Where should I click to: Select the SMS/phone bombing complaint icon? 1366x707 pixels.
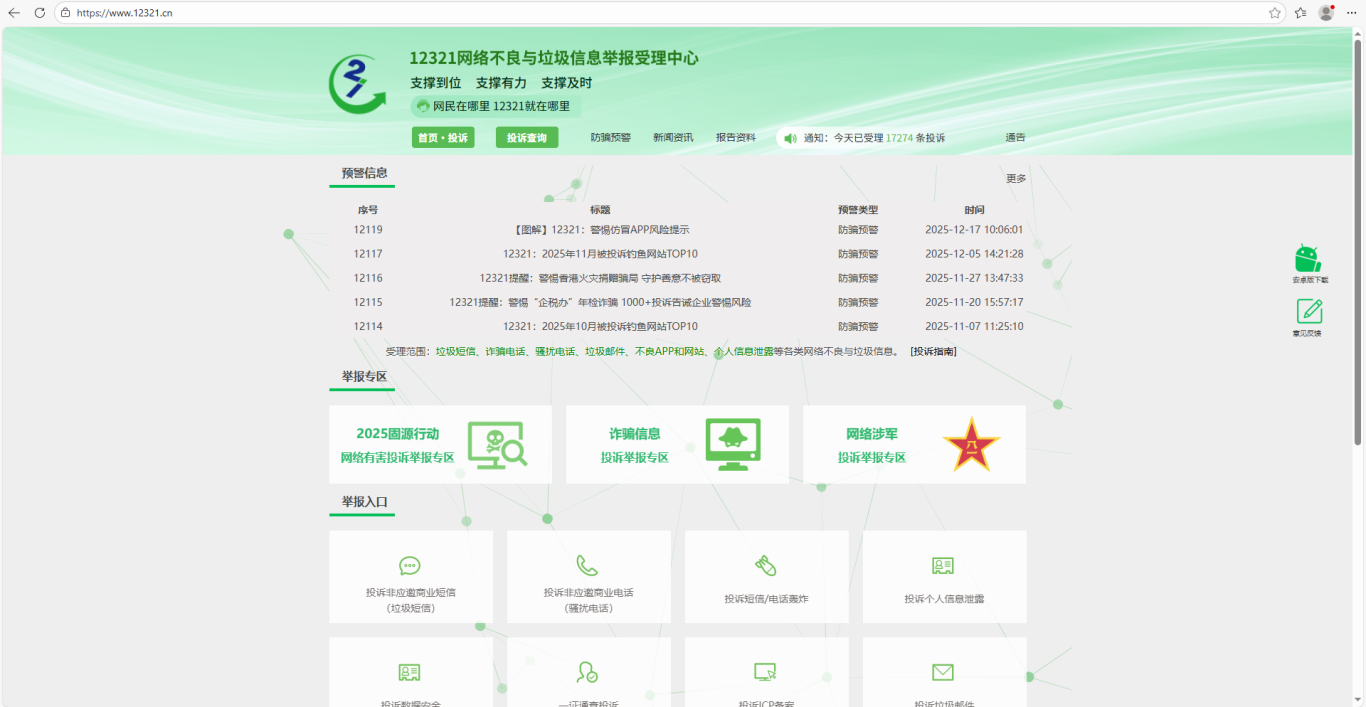click(x=766, y=566)
